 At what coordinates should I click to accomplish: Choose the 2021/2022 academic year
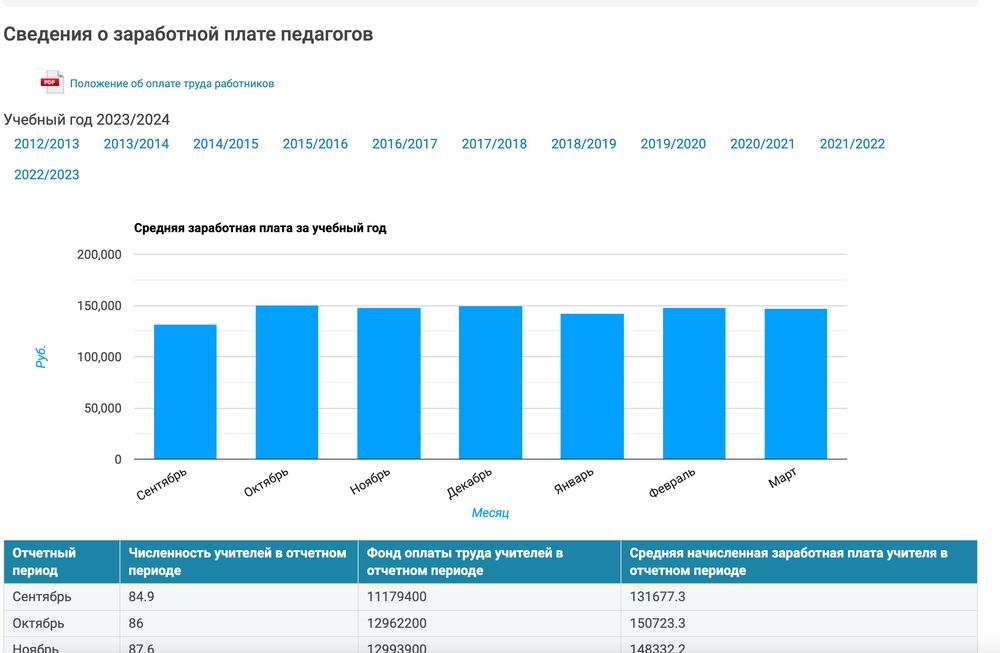852,144
